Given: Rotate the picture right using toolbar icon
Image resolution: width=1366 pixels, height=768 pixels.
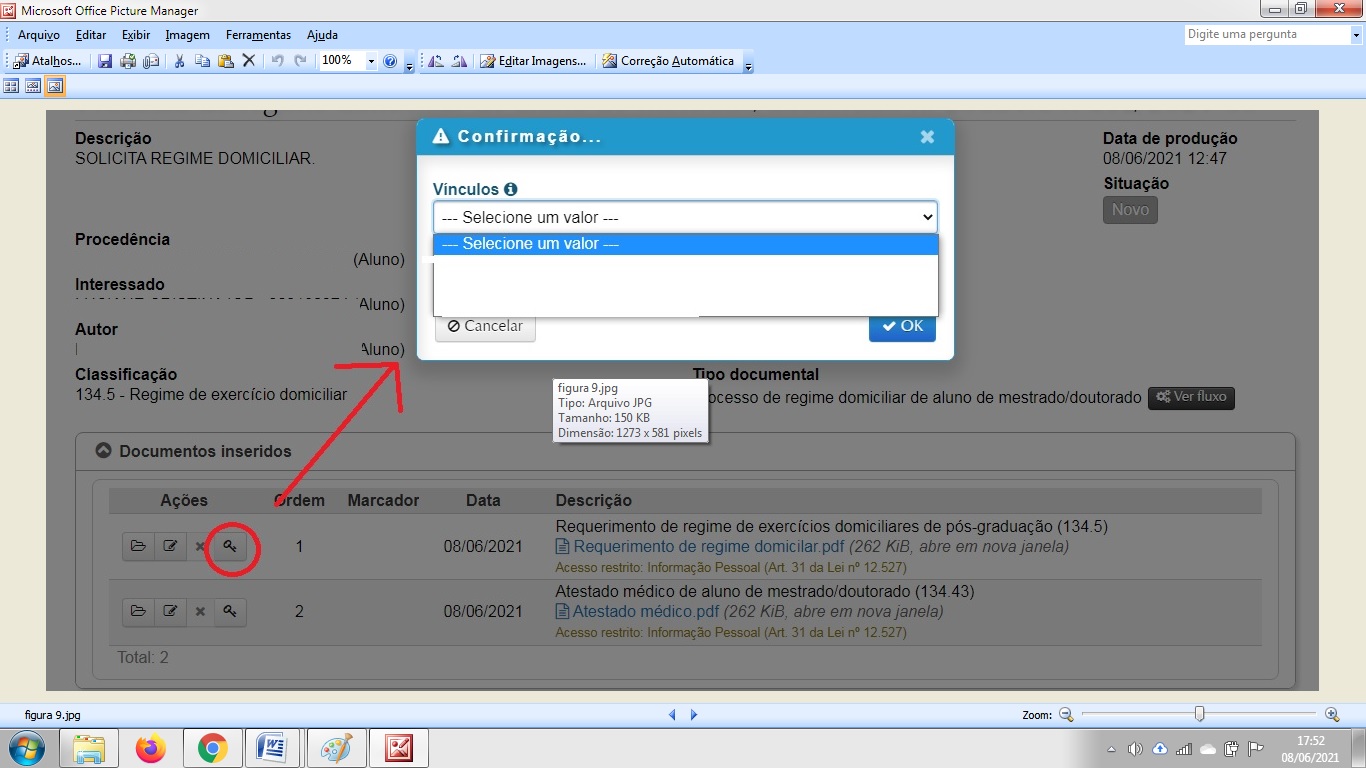Looking at the screenshot, I should point(459,61).
